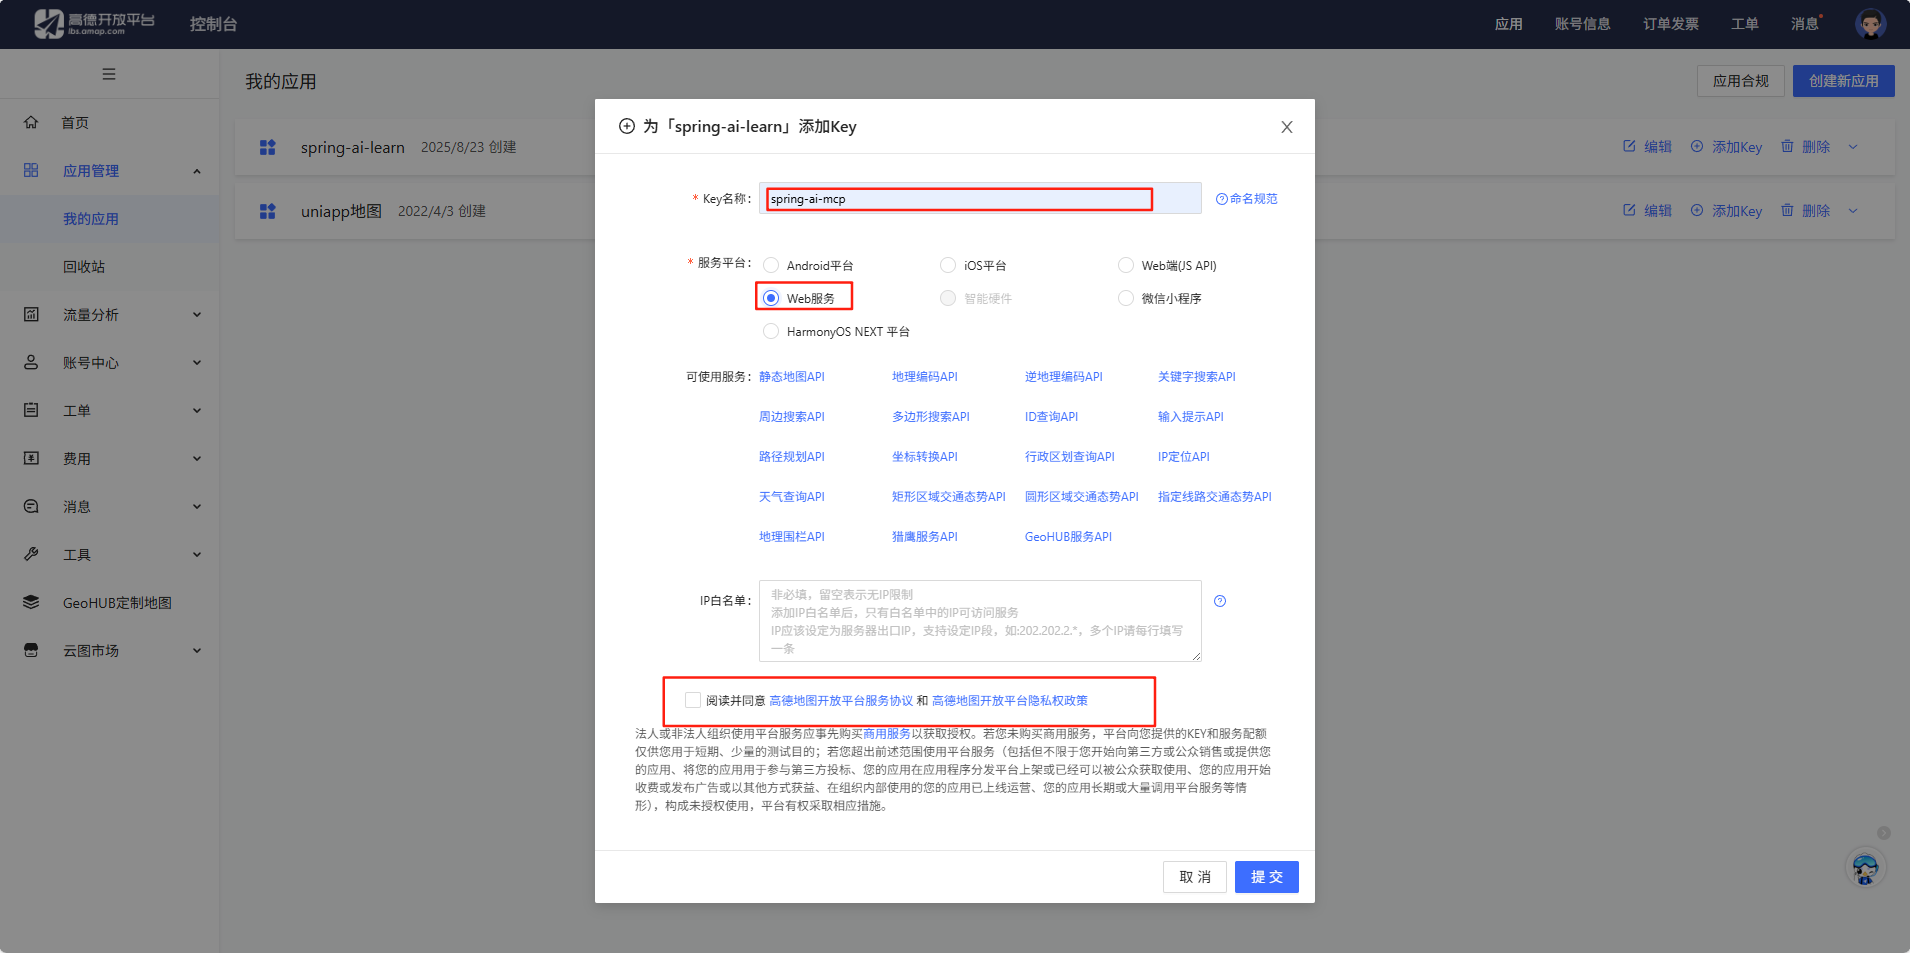Open 应用 in top navigation
The width and height of the screenshot is (1910, 953).
tap(1509, 24)
